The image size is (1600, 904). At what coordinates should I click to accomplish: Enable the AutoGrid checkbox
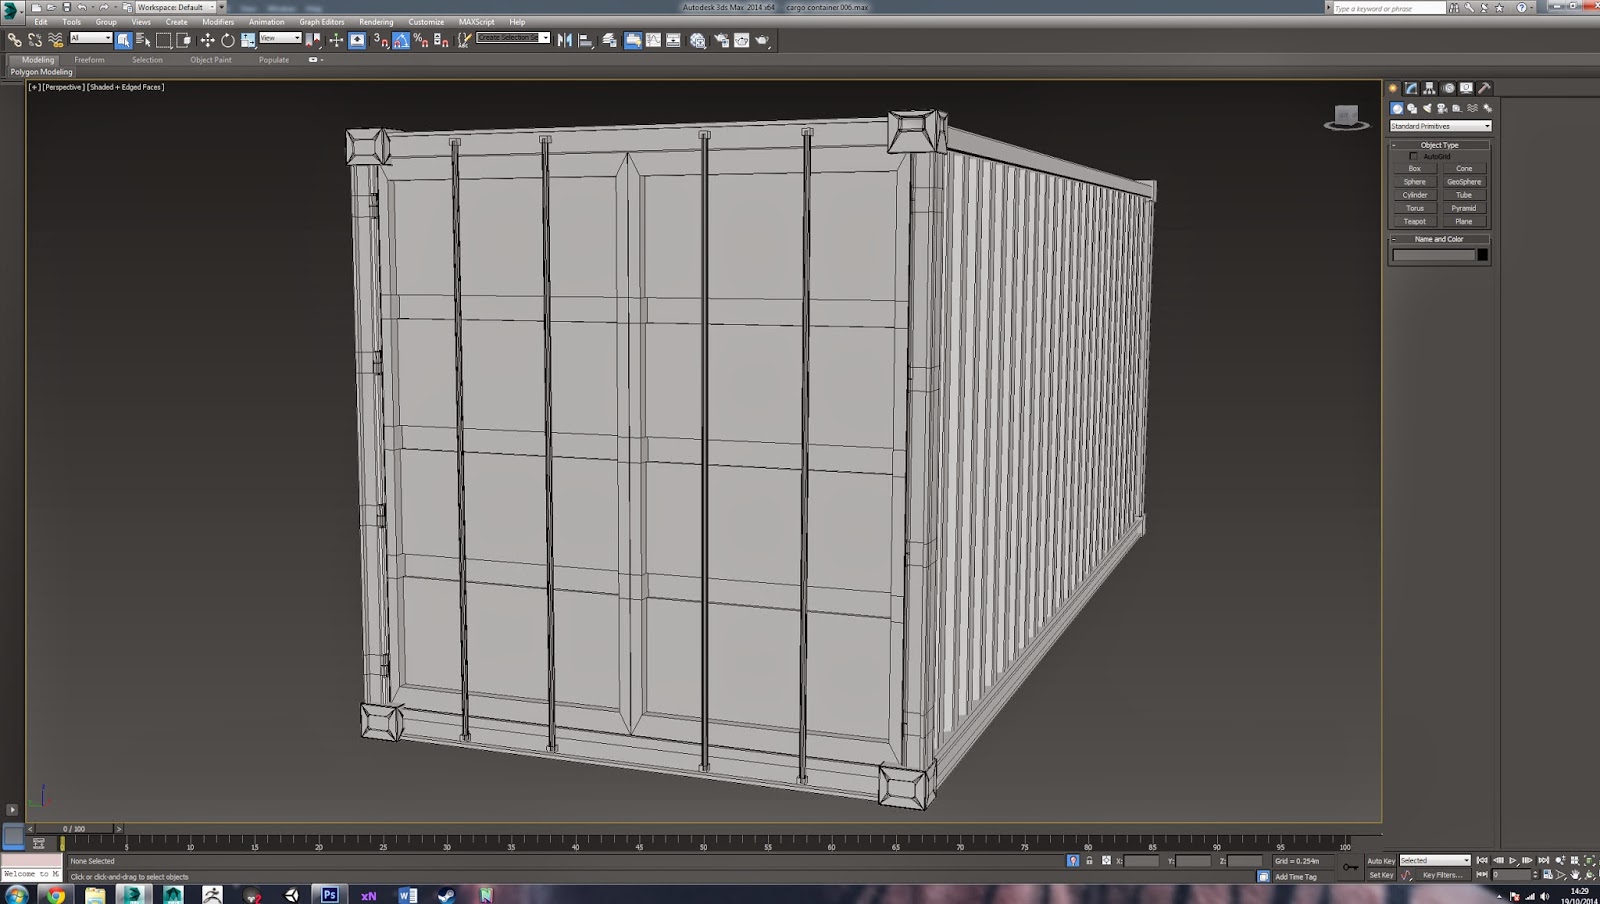1413,156
